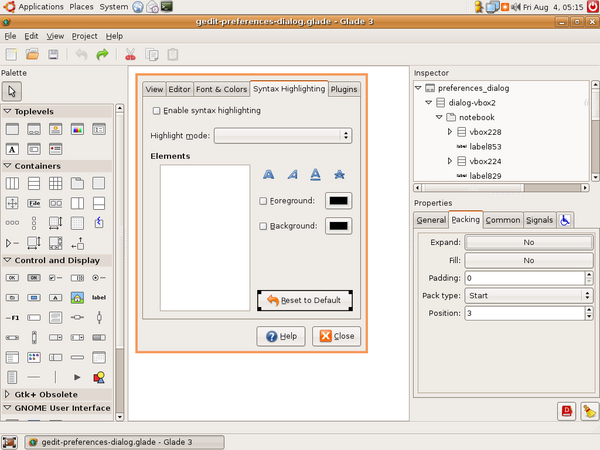Redo with the green arrow
Viewport: 600px width, 450px height.
point(102,54)
